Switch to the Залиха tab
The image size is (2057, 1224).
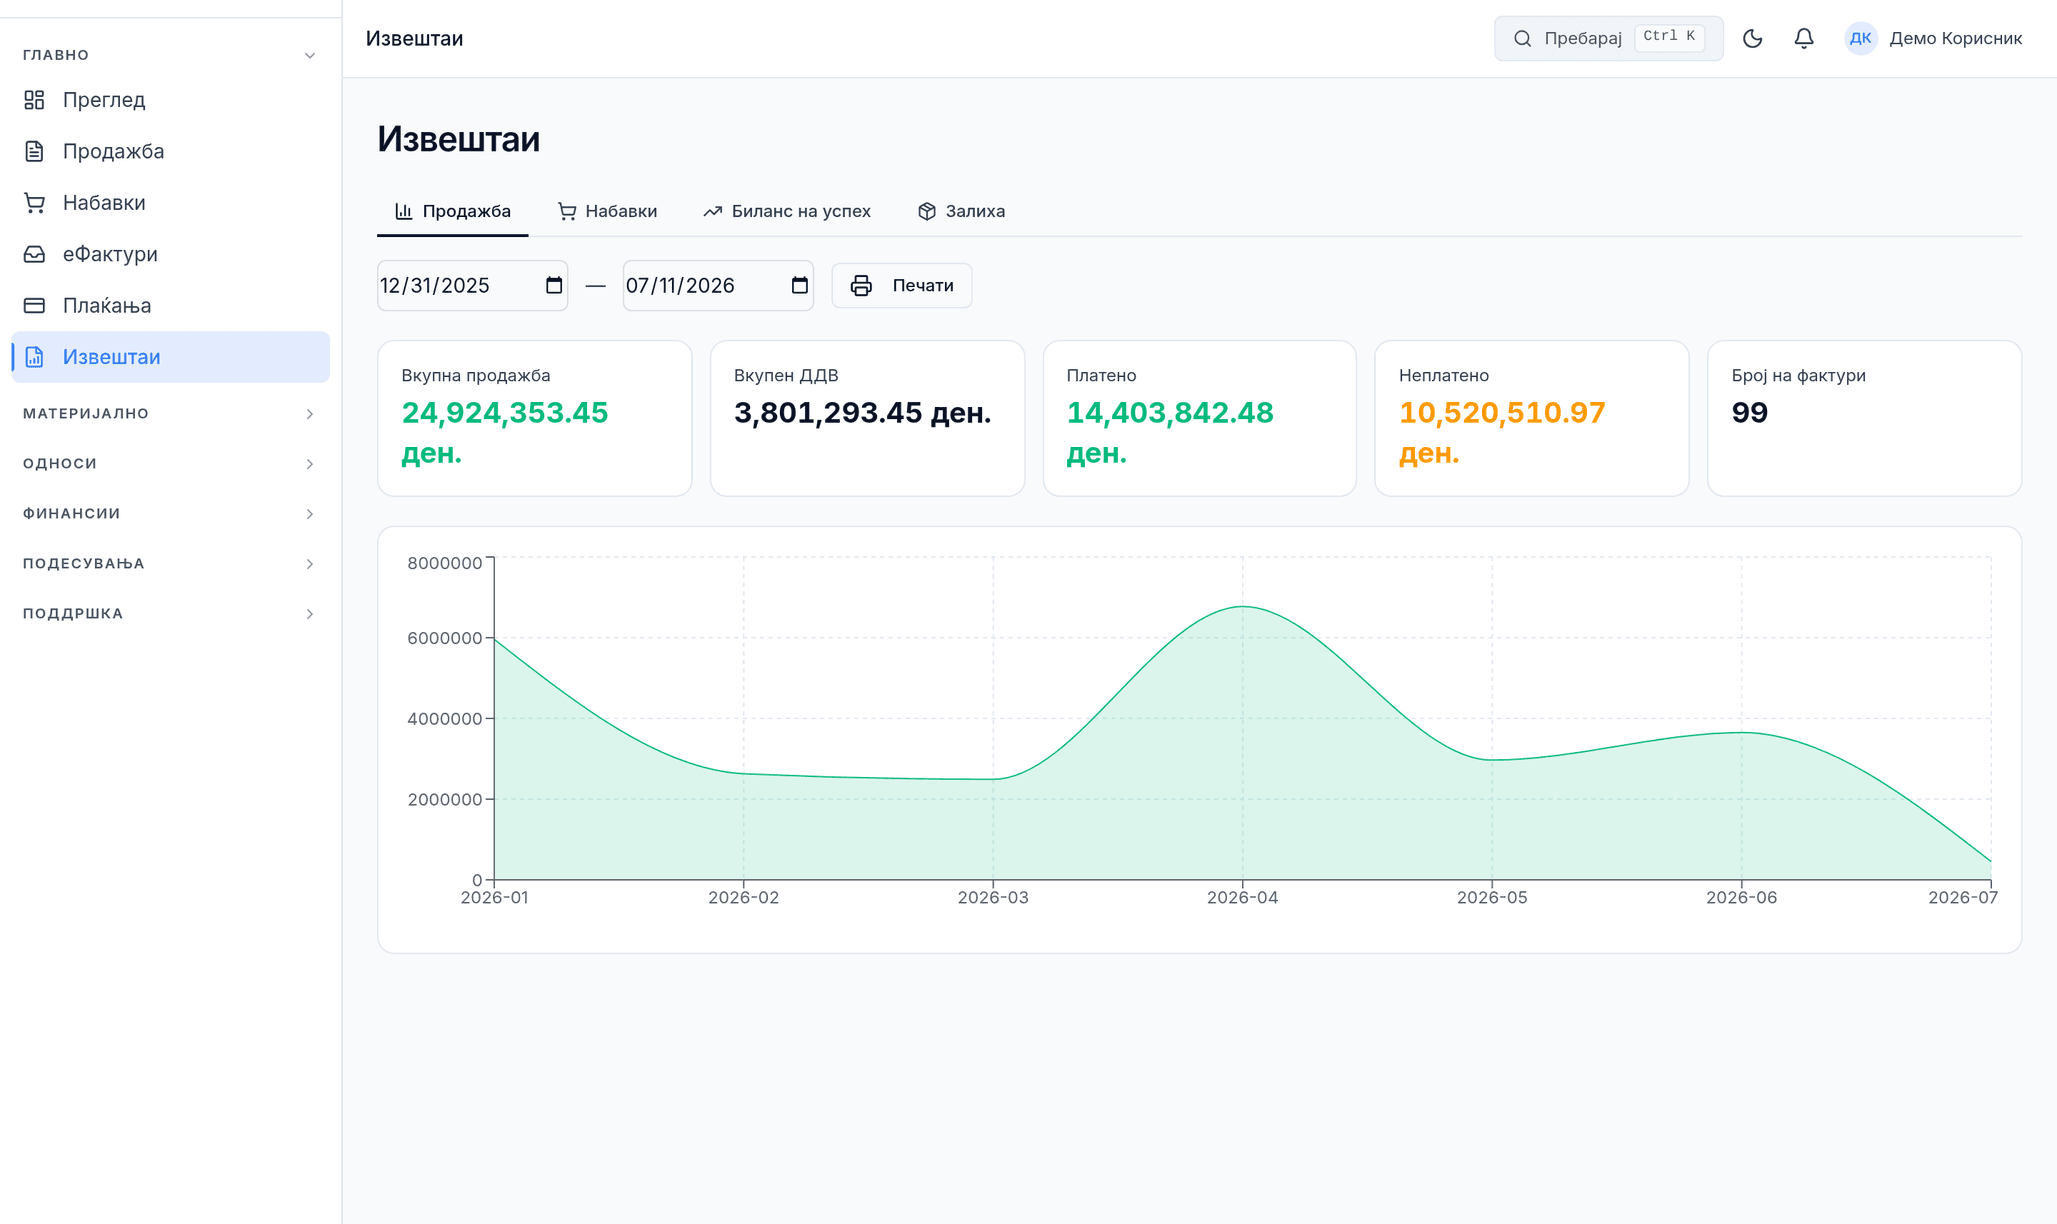click(x=961, y=211)
